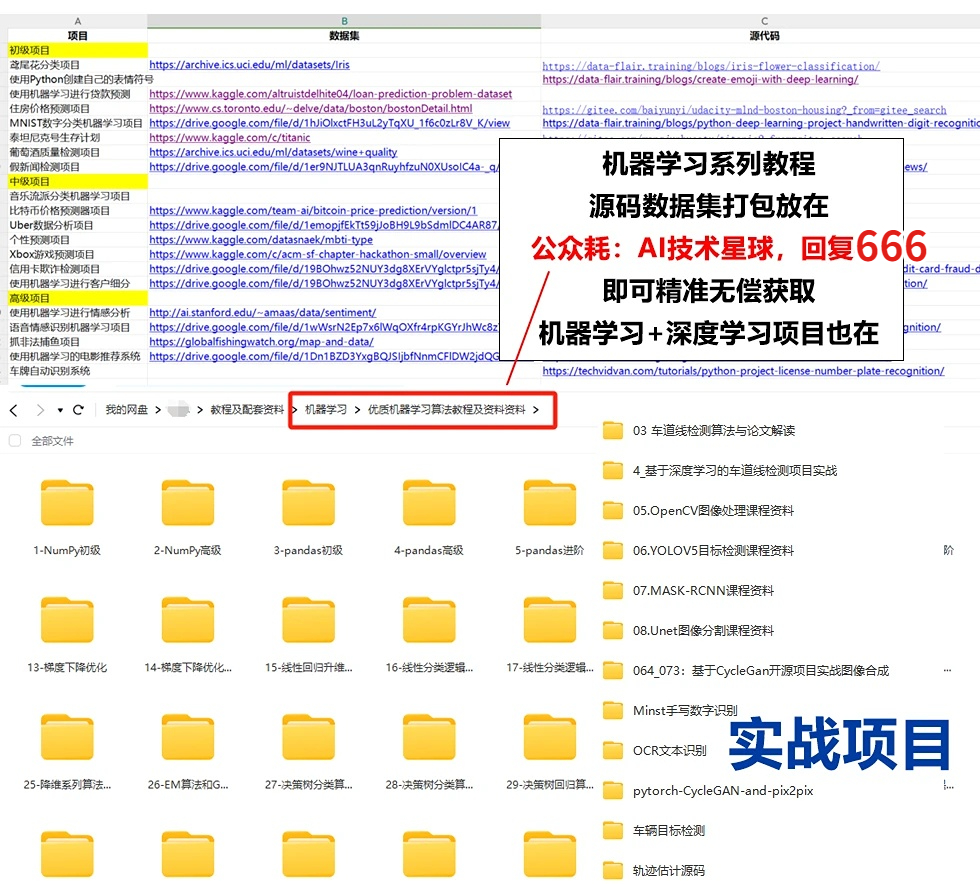Click folder icon for 03 车道线检测算法与论文解读
Screen dimensions: 980x884
click(x=612, y=430)
